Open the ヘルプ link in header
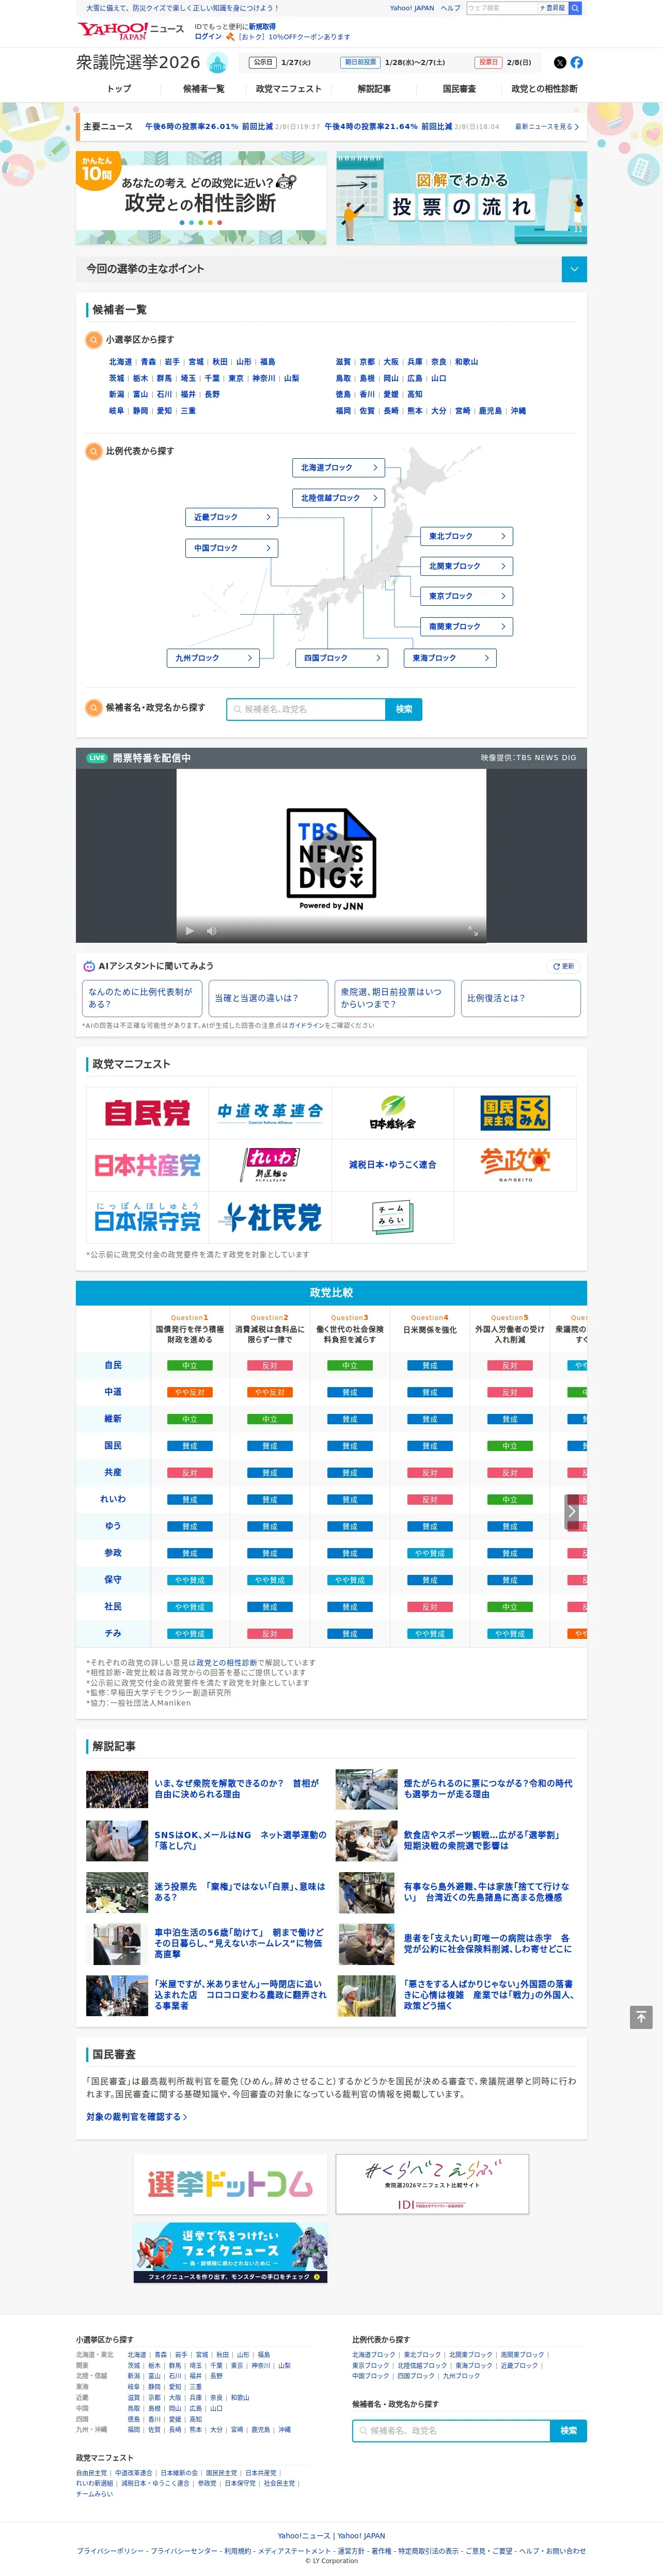The width and height of the screenshot is (663, 2576). (x=451, y=8)
